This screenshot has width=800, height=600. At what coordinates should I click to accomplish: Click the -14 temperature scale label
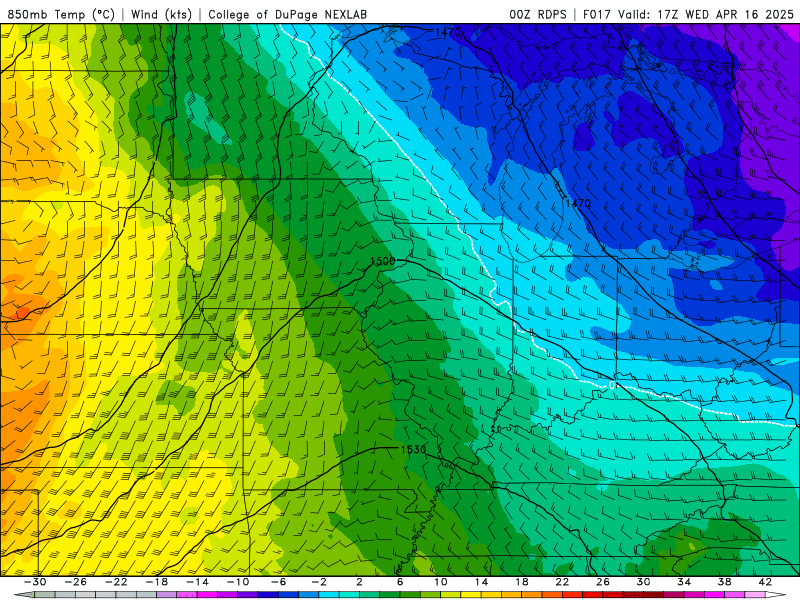[x=197, y=582]
